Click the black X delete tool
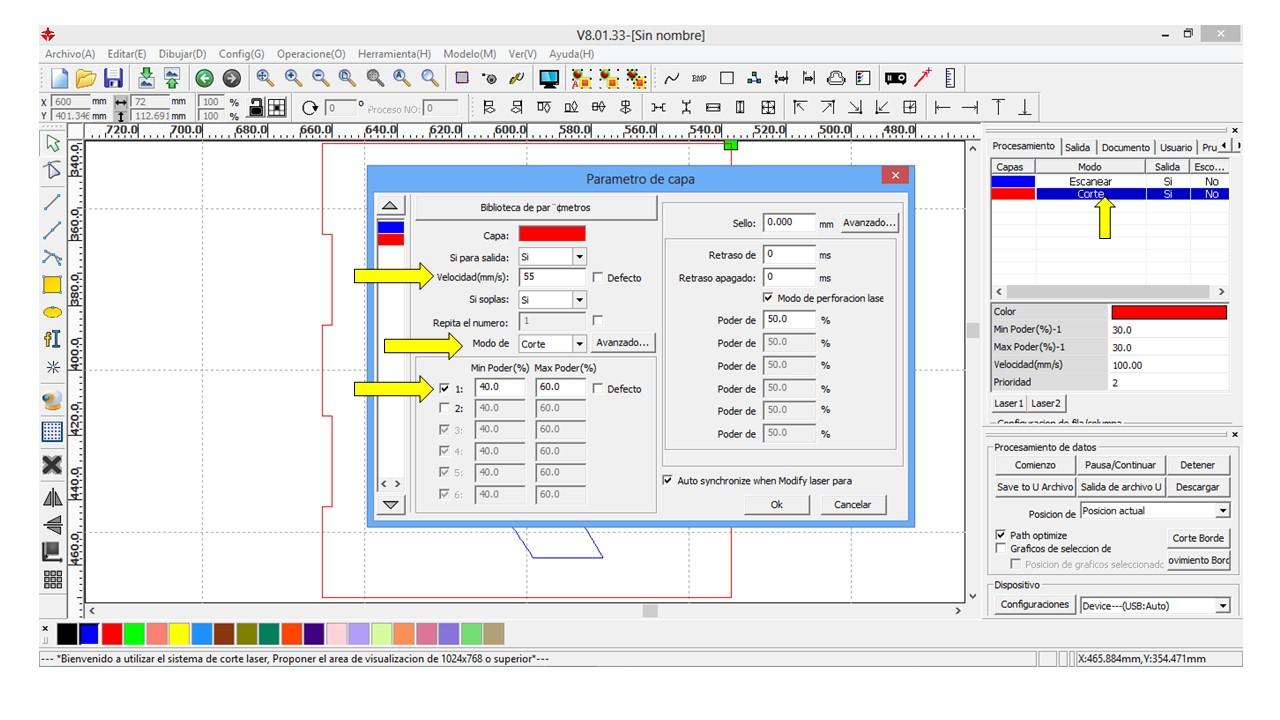Image resolution: width=1280 pixels, height=720 pixels. point(54,464)
